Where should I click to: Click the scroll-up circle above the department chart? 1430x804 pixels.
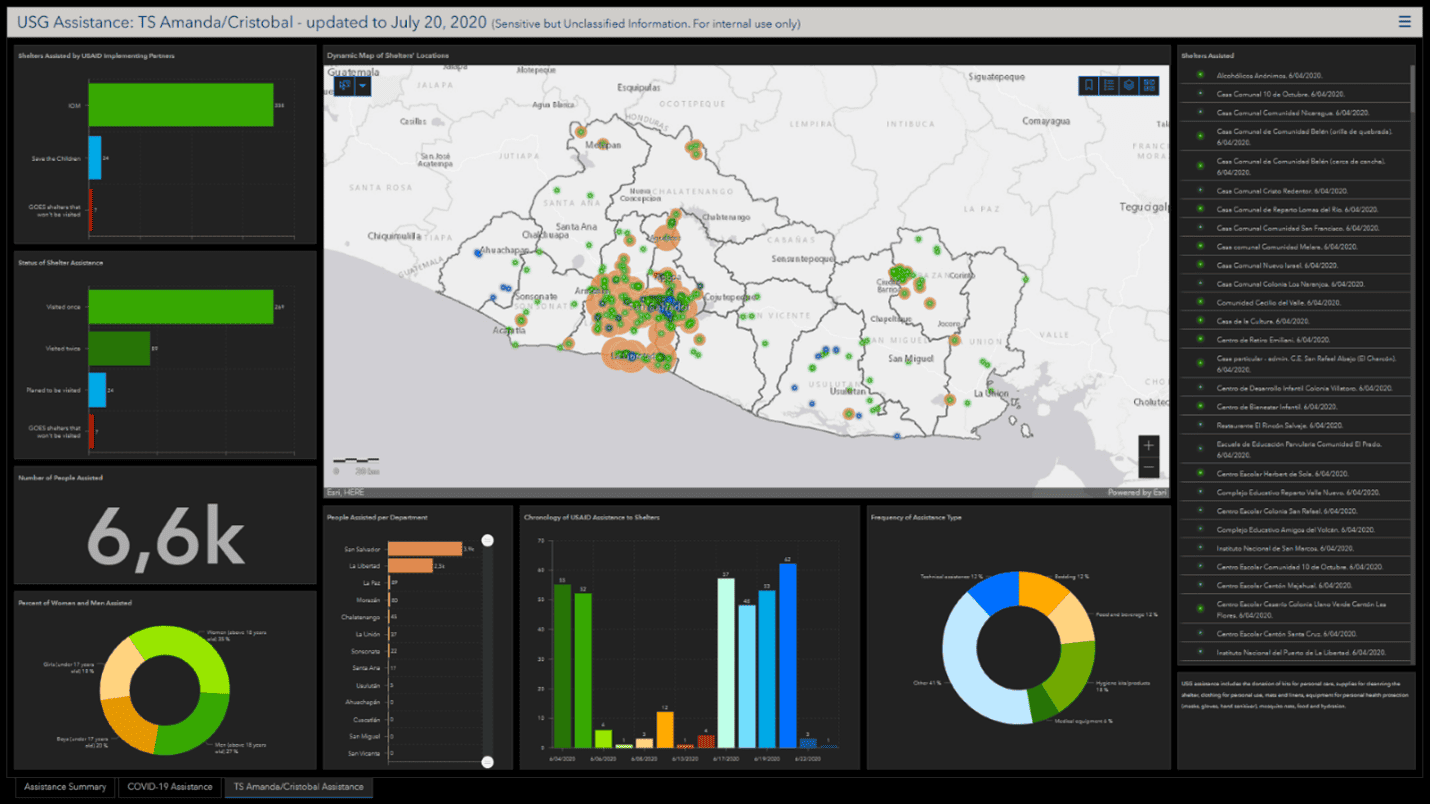487,540
